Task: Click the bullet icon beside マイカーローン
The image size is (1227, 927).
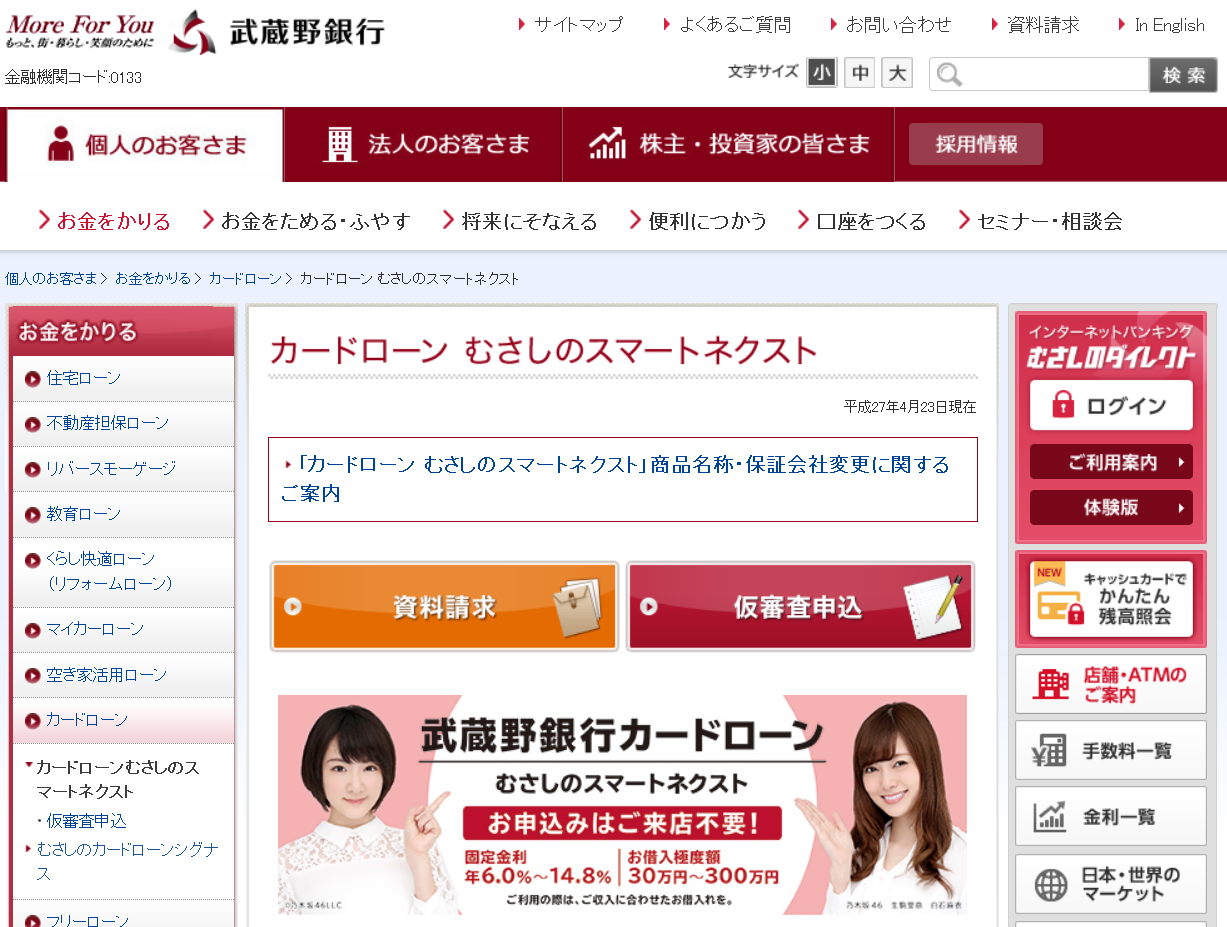Action: point(32,629)
